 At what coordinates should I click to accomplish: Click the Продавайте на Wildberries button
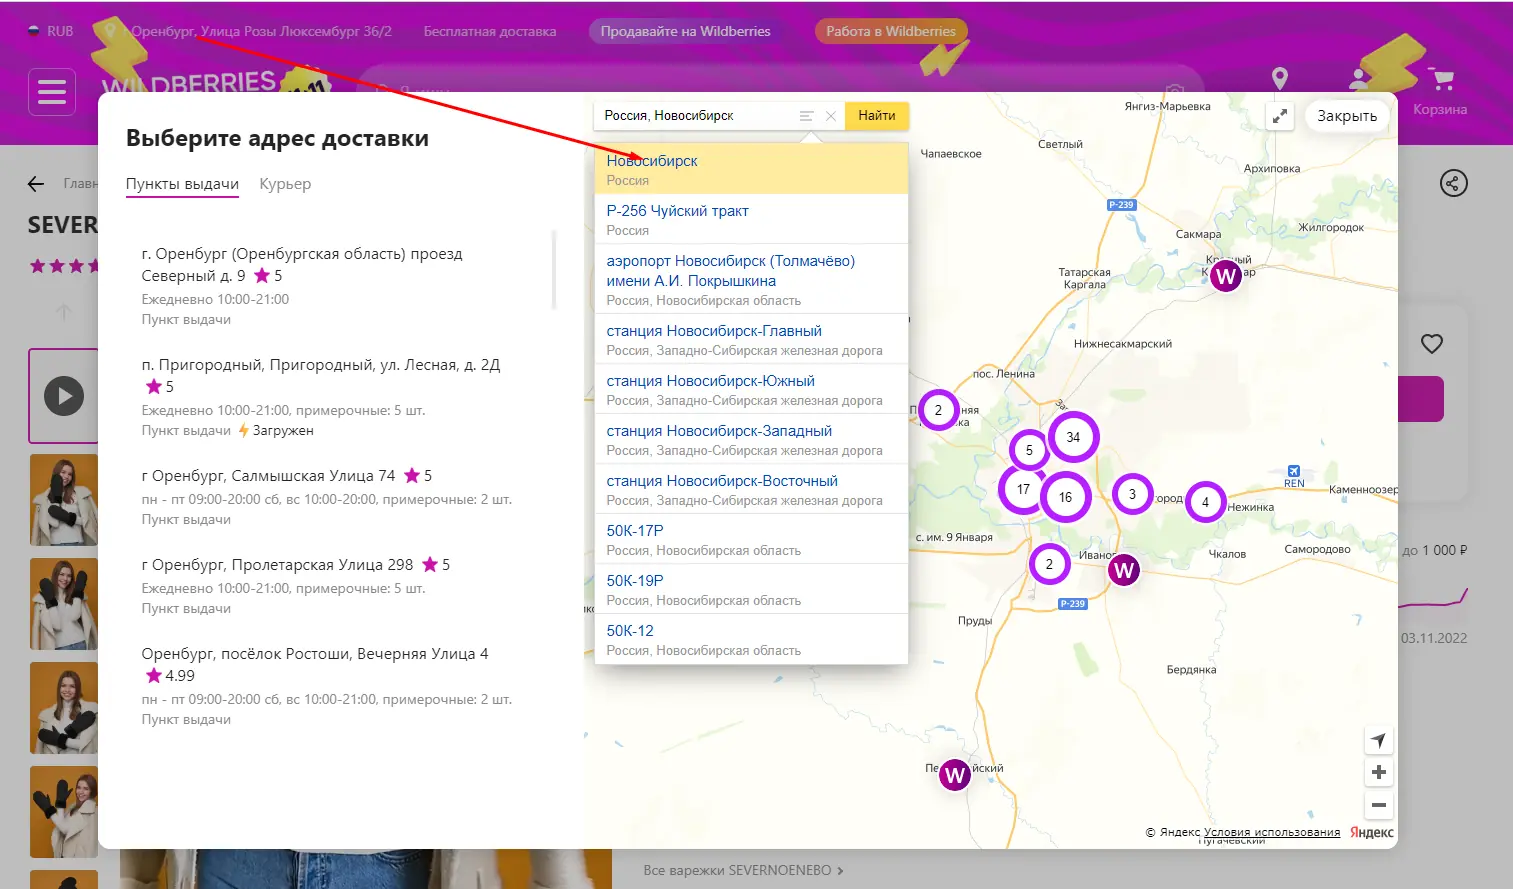(x=685, y=31)
